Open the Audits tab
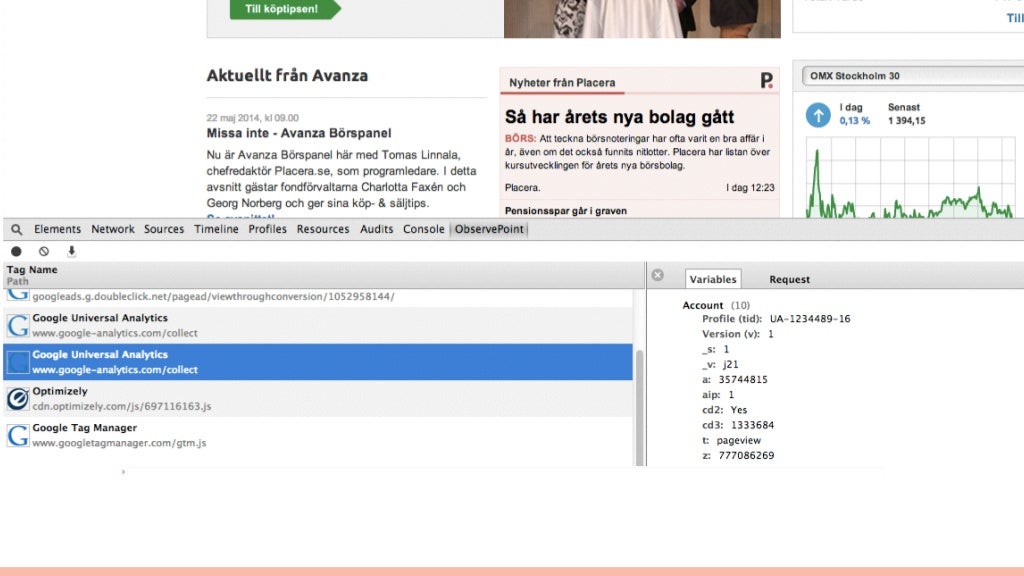Image resolution: width=1024 pixels, height=576 pixels. tap(377, 229)
